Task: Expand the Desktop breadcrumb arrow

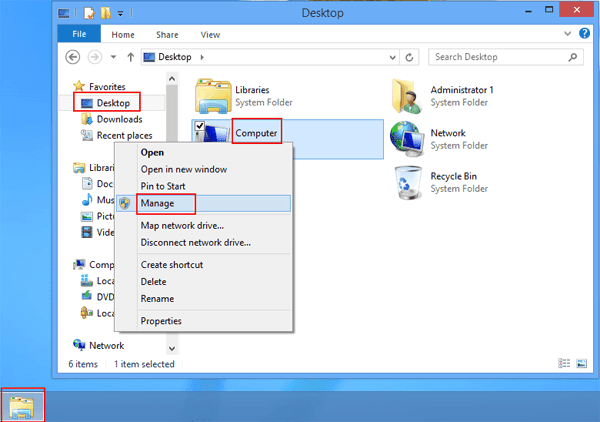Action: (202, 57)
